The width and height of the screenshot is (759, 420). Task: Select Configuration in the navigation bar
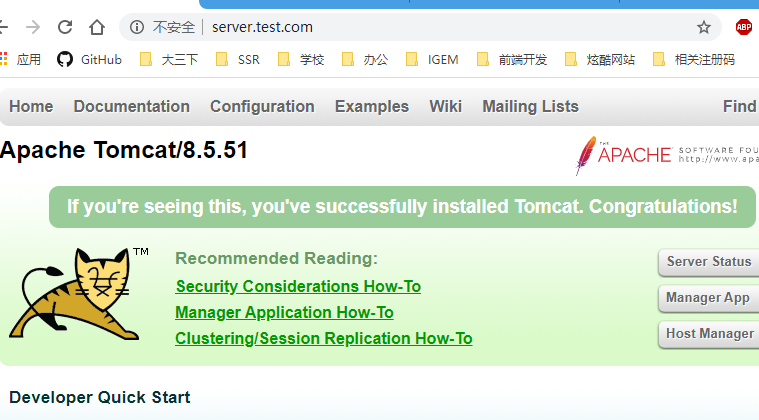click(x=262, y=106)
